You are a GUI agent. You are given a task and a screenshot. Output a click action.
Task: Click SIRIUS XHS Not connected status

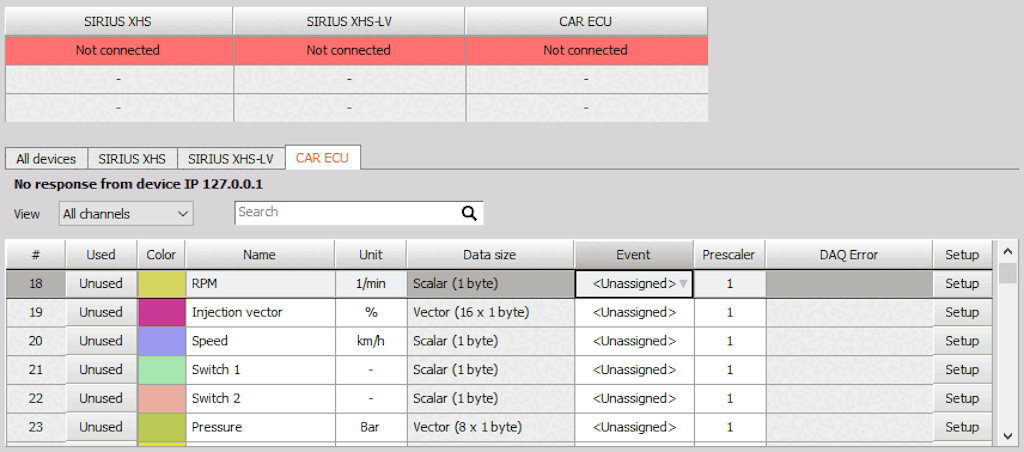point(118,50)
